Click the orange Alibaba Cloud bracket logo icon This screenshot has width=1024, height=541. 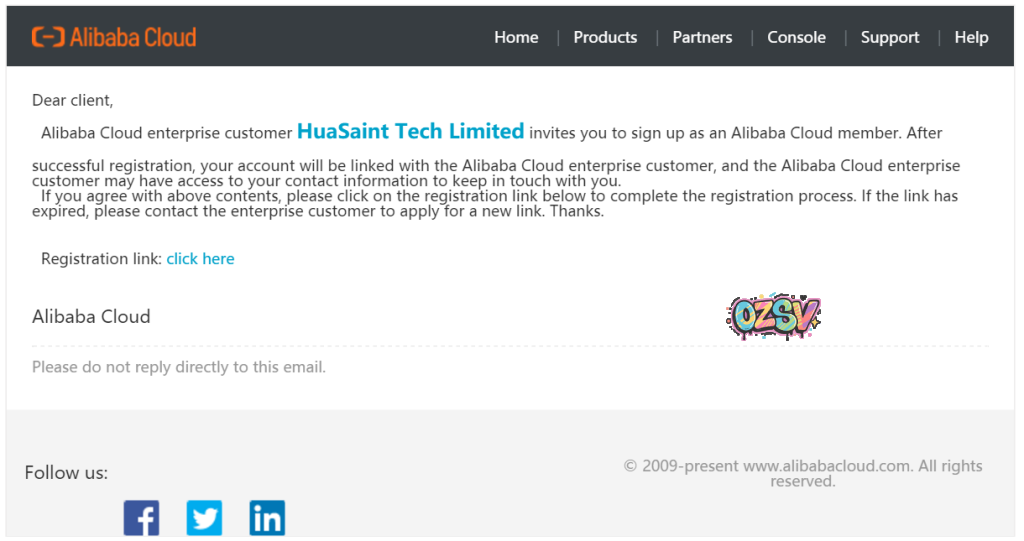coord(47,37)
